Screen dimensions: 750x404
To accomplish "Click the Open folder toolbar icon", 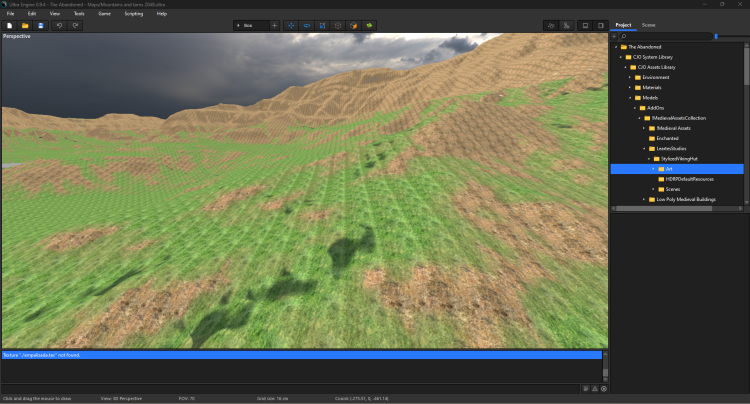I will [25, 25].
